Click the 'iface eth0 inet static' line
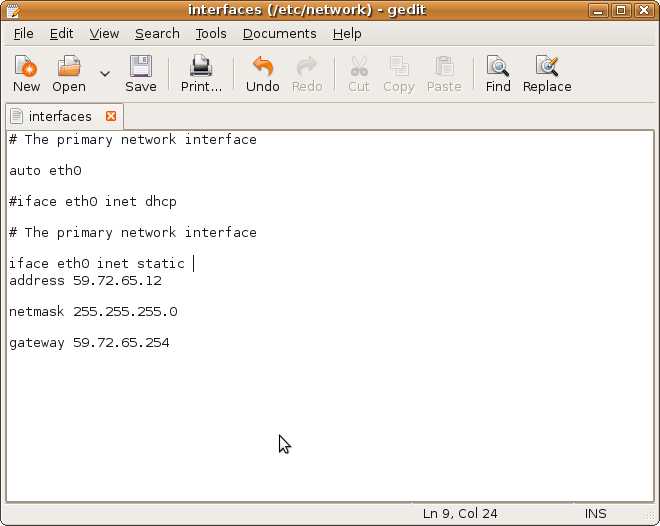This screenshot has height=526, width=660. [x=97, y=263]
